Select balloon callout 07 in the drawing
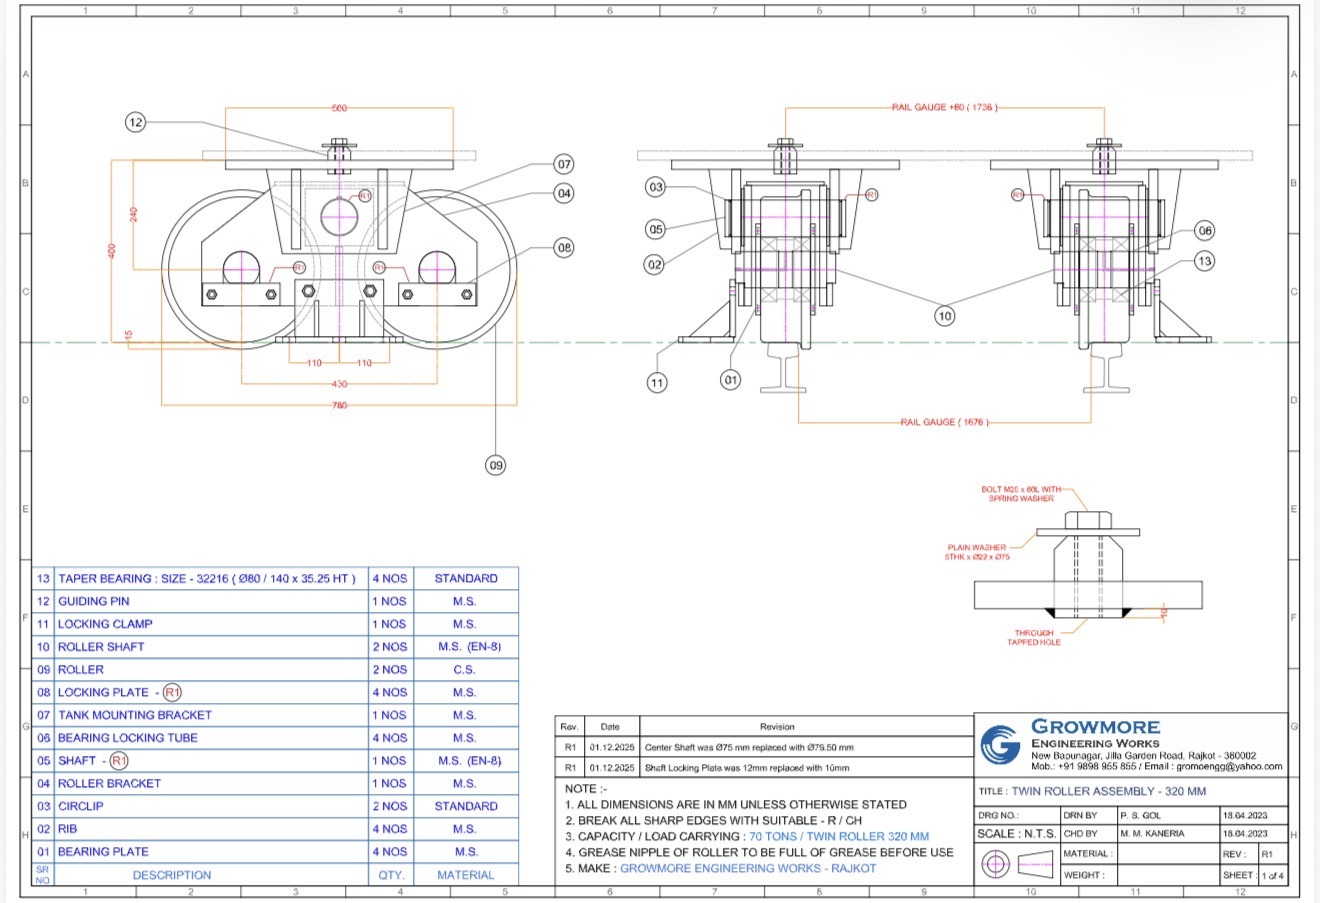Image resolution: width=1320 pixels, height=903 pixels. pyautogui.click(x=564, y=164)
